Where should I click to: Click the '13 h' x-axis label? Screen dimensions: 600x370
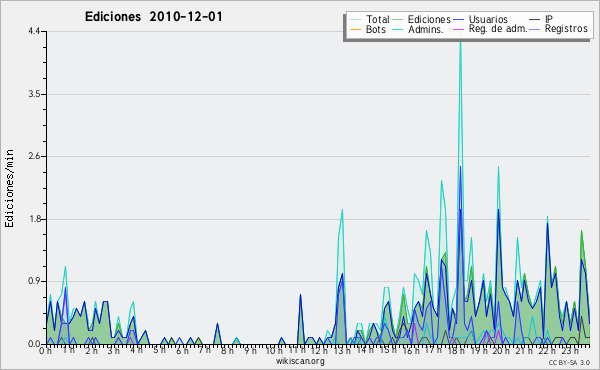[343, 350]
